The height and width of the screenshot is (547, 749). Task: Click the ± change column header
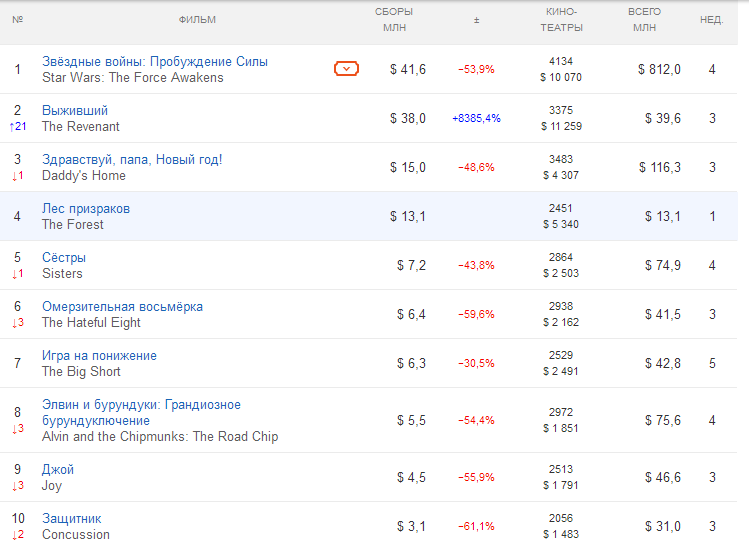click(x=476, y=20)
